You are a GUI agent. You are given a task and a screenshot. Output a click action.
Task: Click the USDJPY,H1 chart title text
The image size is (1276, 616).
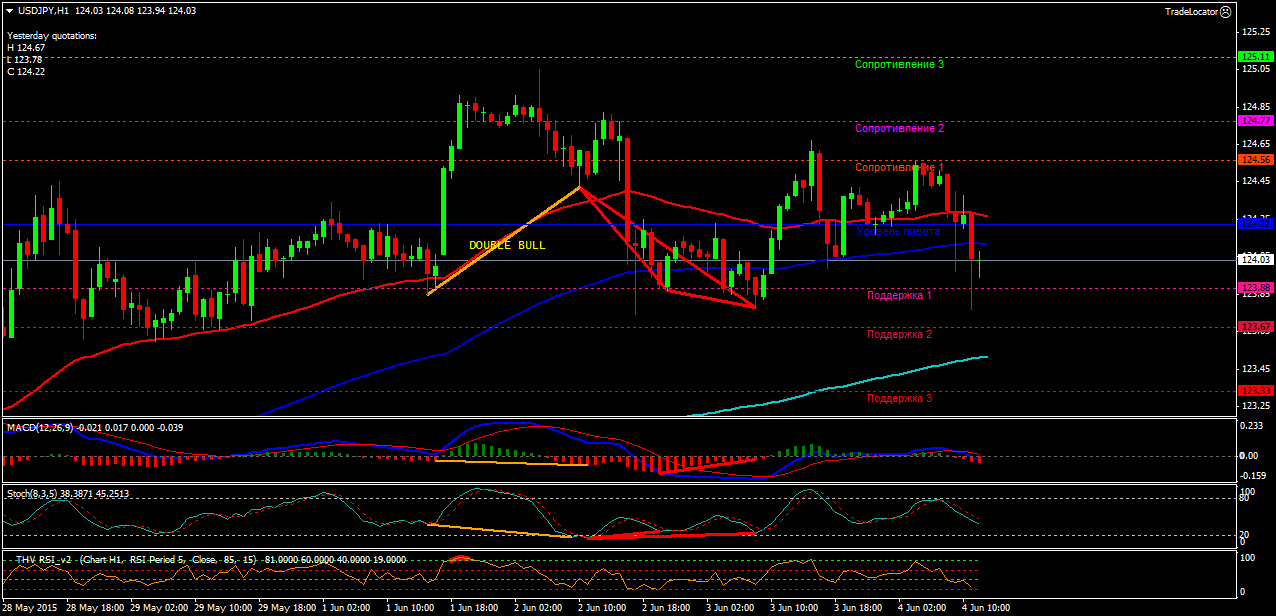44,10
